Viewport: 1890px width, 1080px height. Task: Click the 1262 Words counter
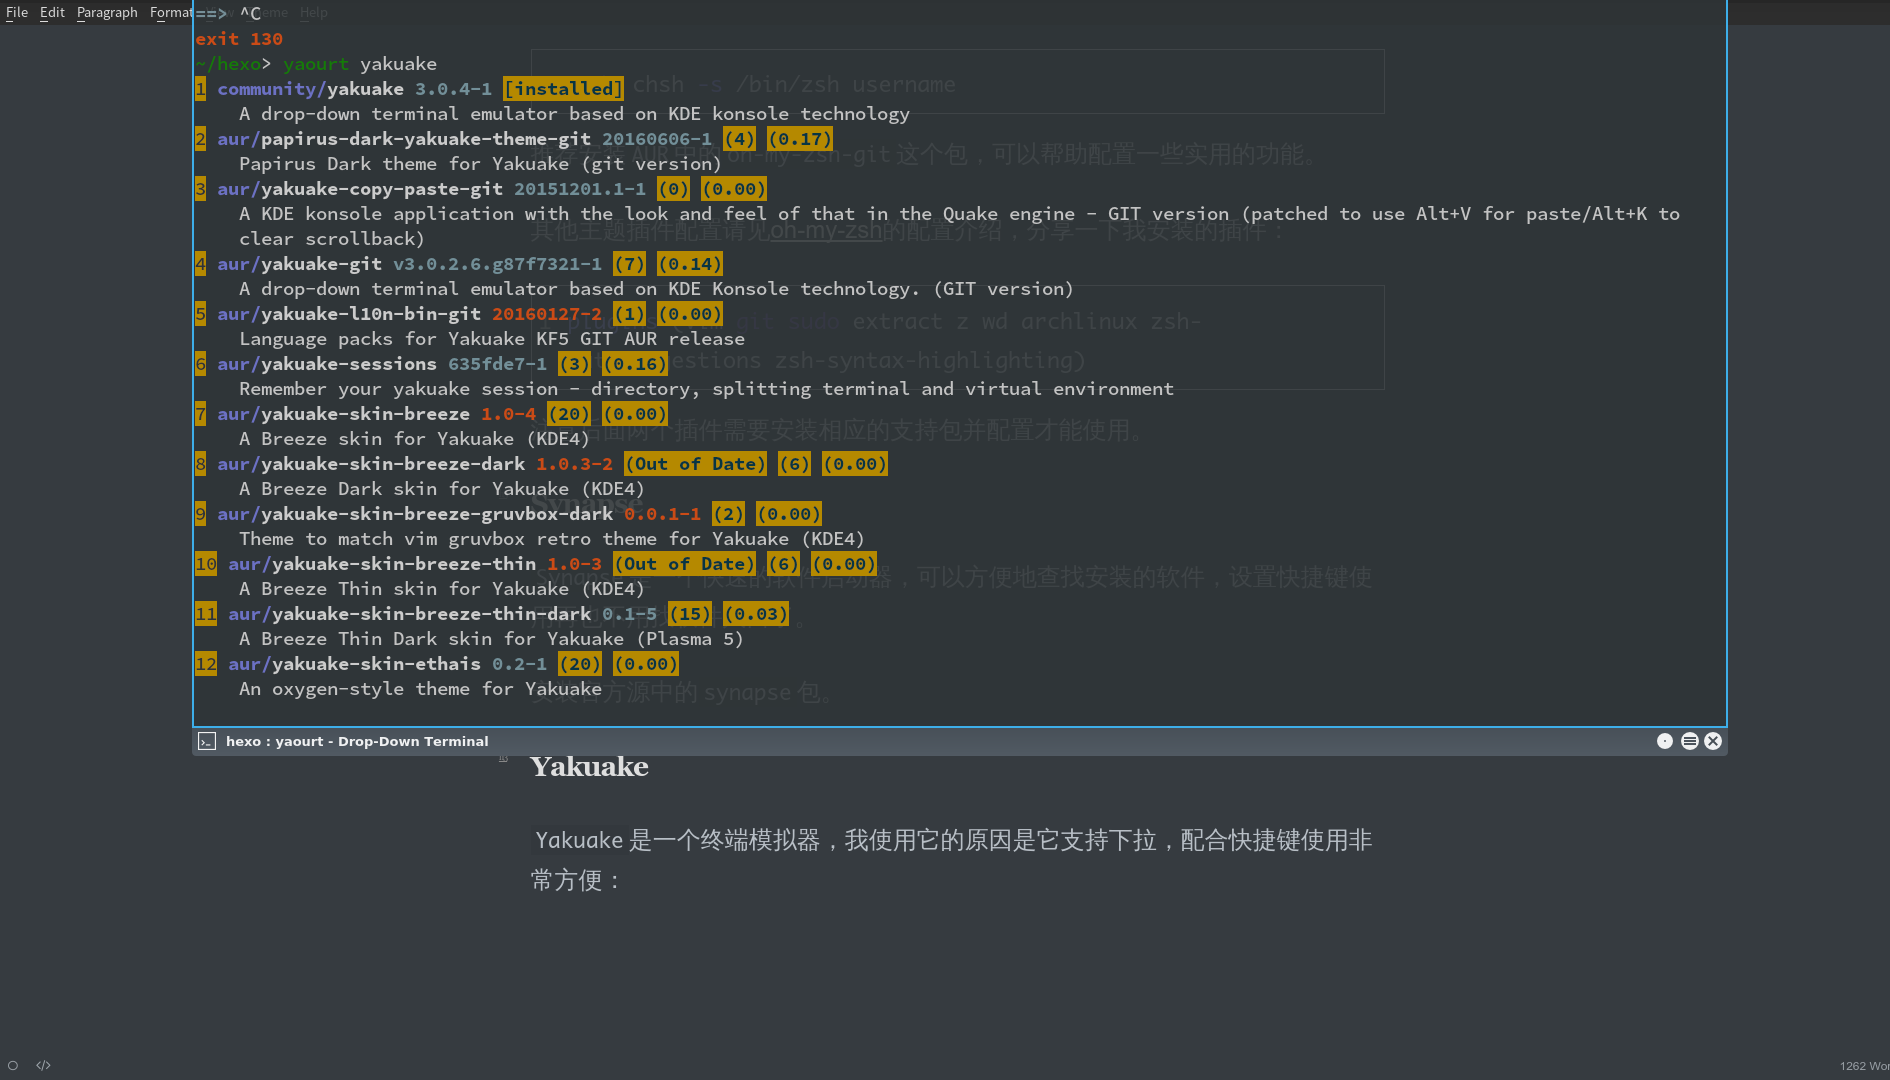point(1864,1066)
